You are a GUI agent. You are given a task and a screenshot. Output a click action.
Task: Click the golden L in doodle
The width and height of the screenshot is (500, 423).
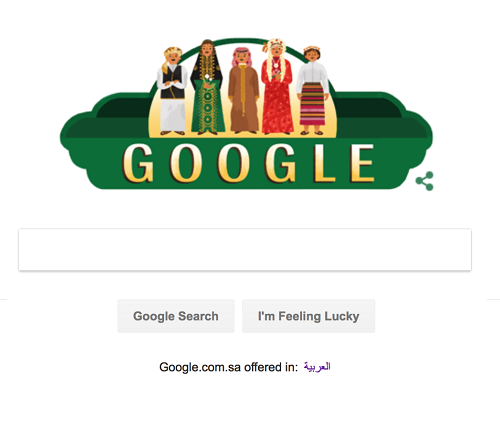click(324, 163)
